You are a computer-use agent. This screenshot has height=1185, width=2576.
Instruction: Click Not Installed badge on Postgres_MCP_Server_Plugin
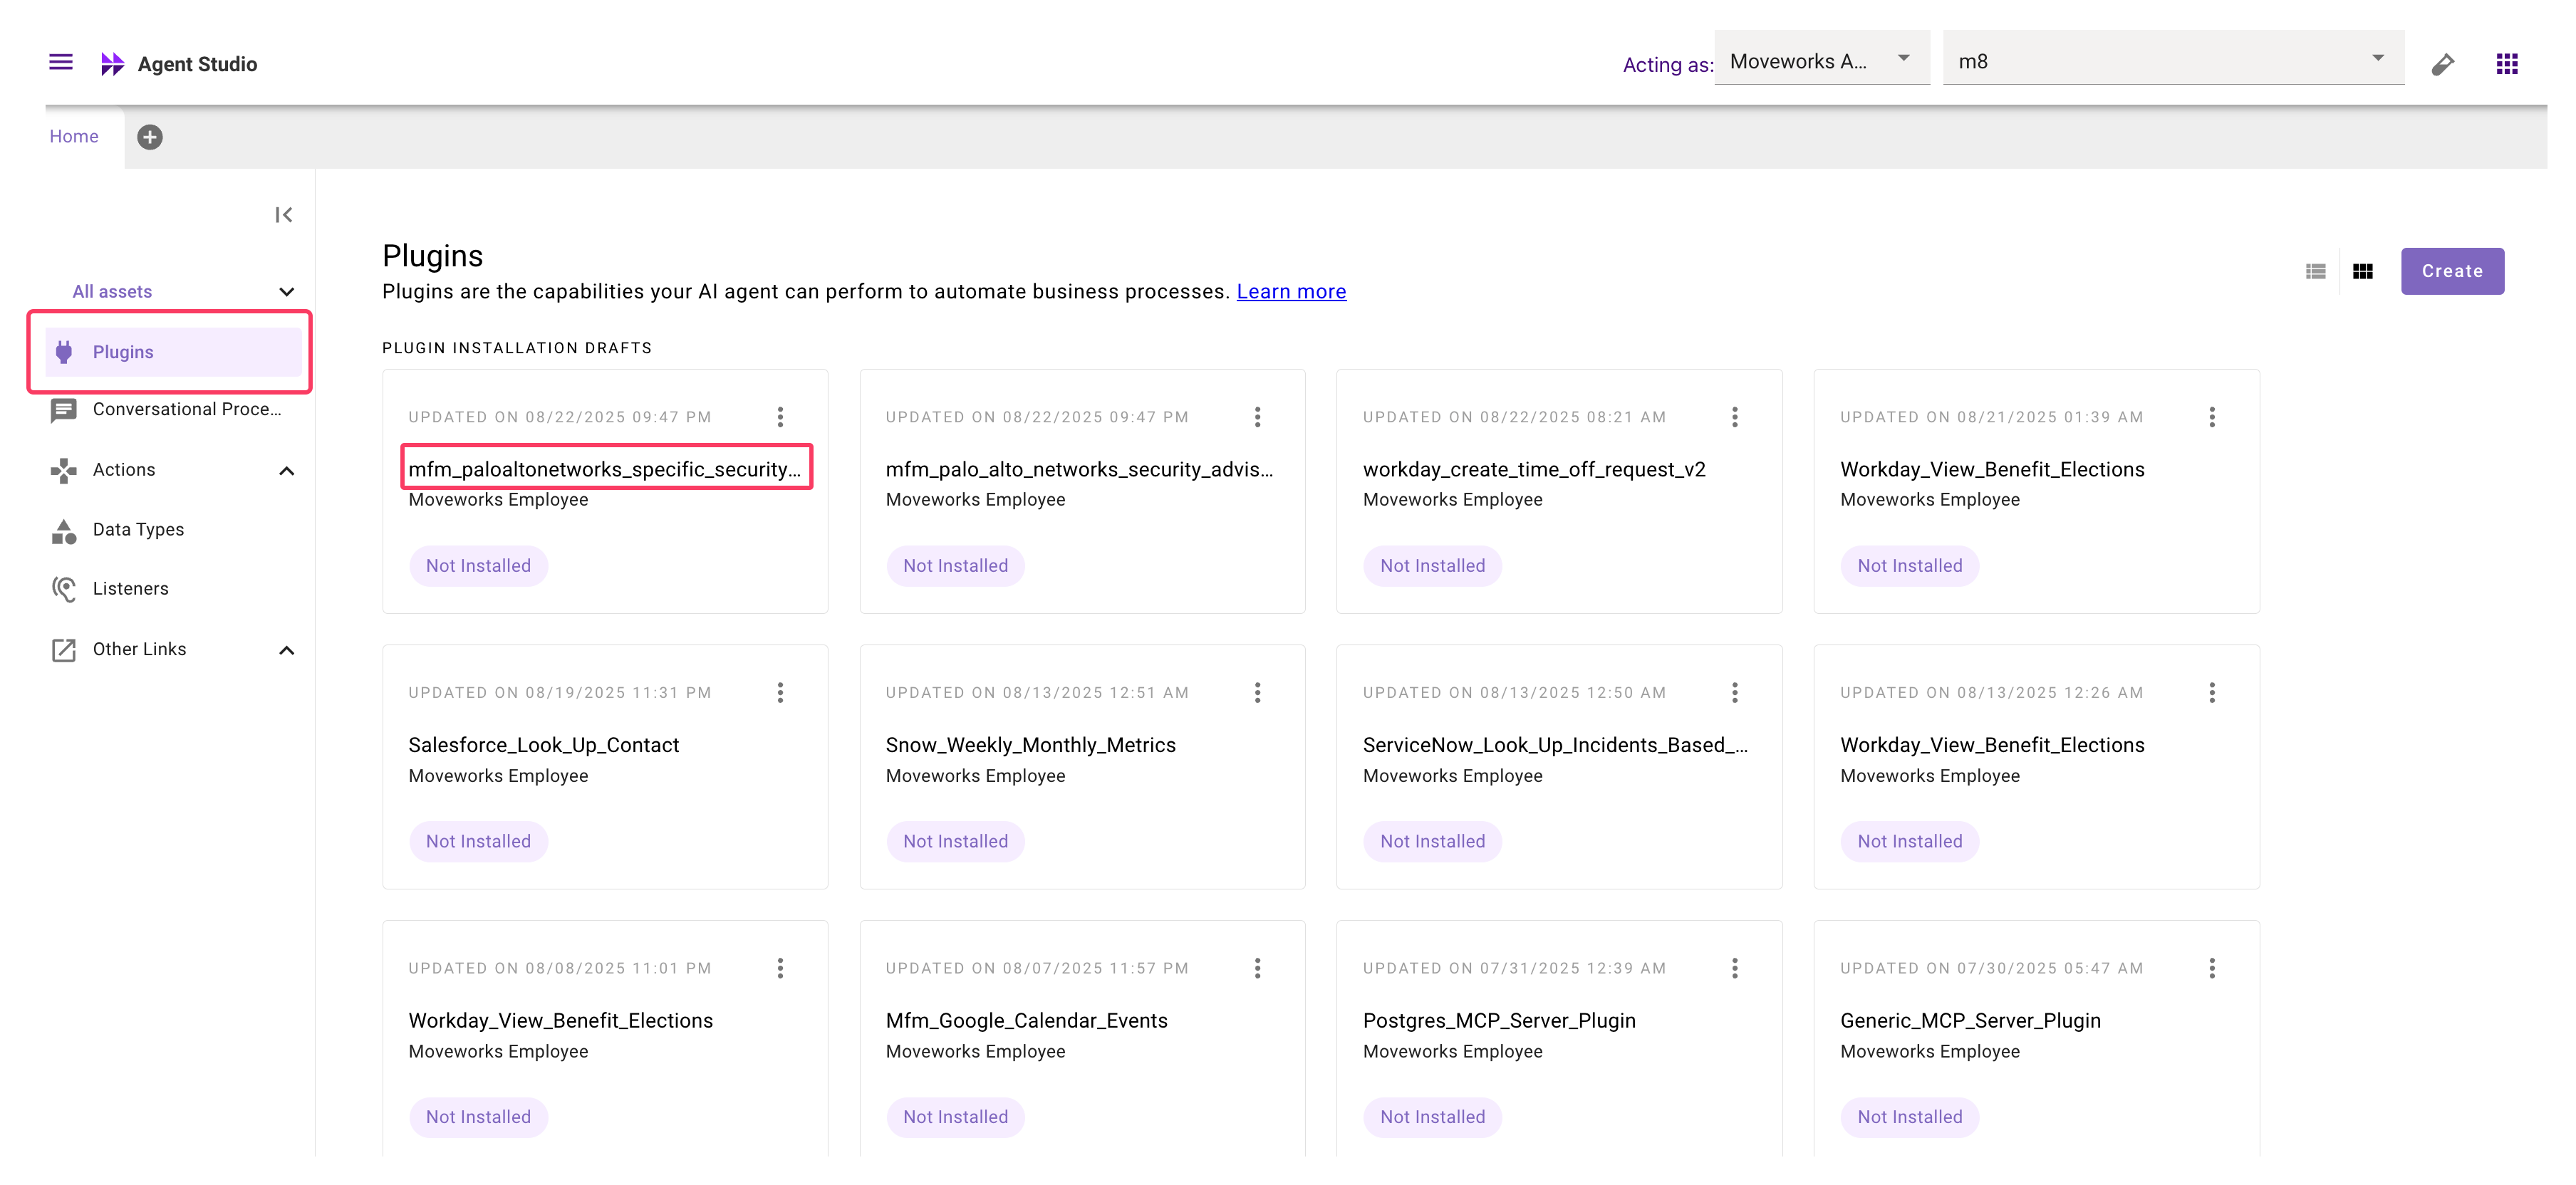point(1432,1117)
